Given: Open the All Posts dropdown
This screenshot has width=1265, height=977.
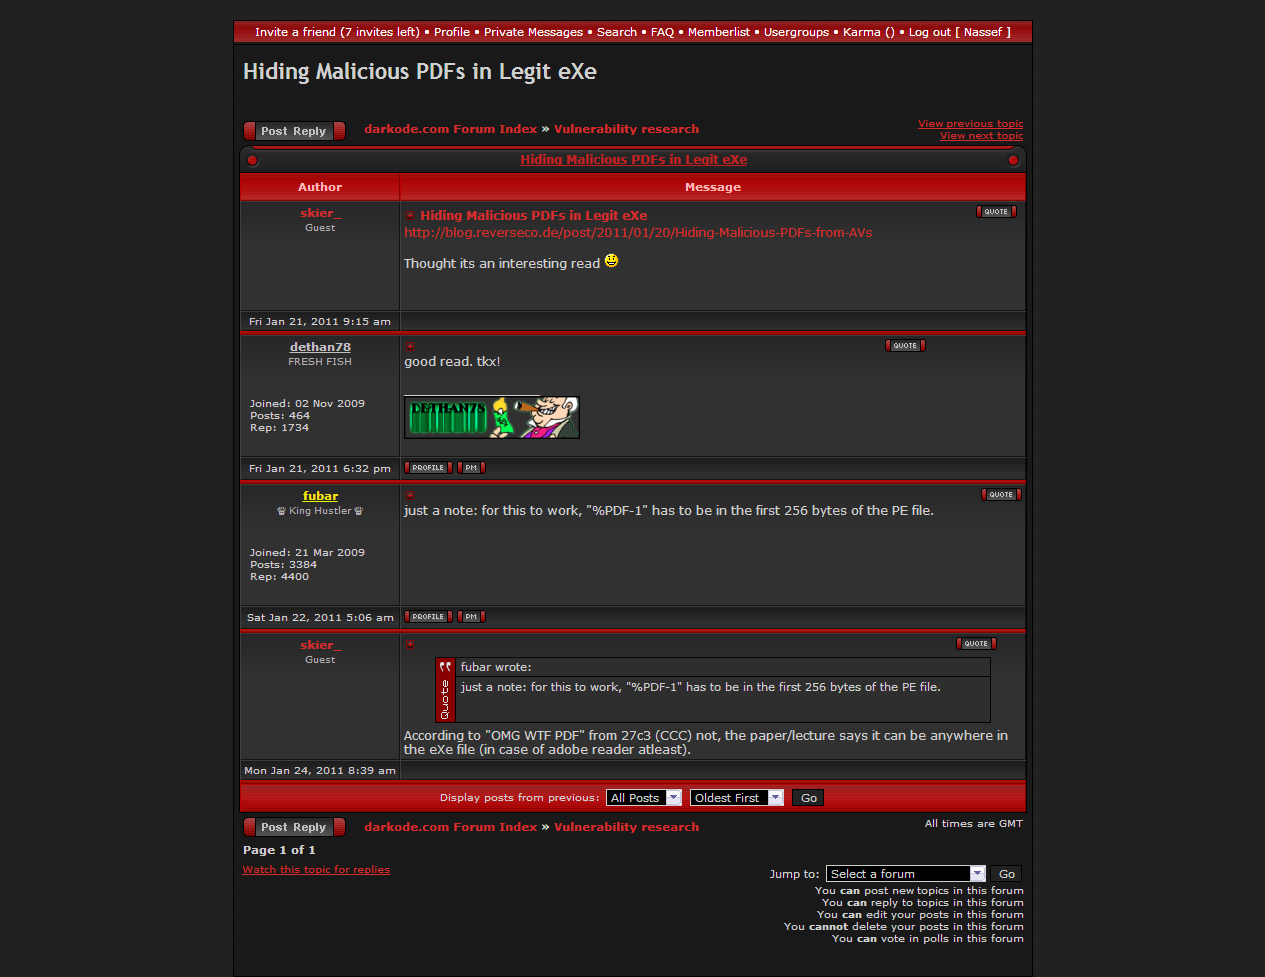Looking at the screenshot, I should [644, 798].
